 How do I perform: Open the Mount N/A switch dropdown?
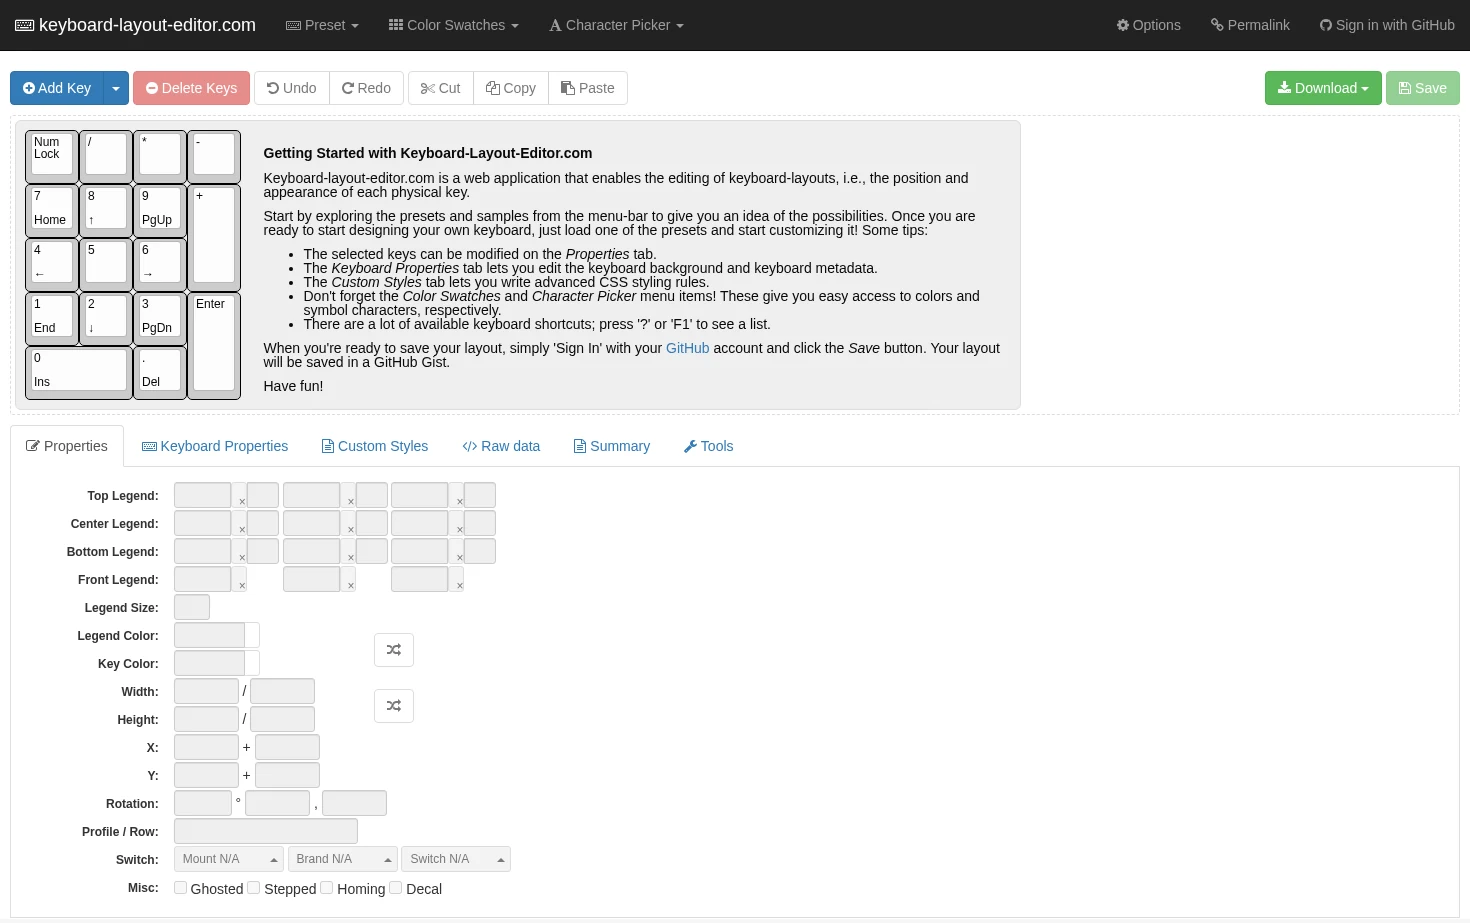click(x=229, y=859)
